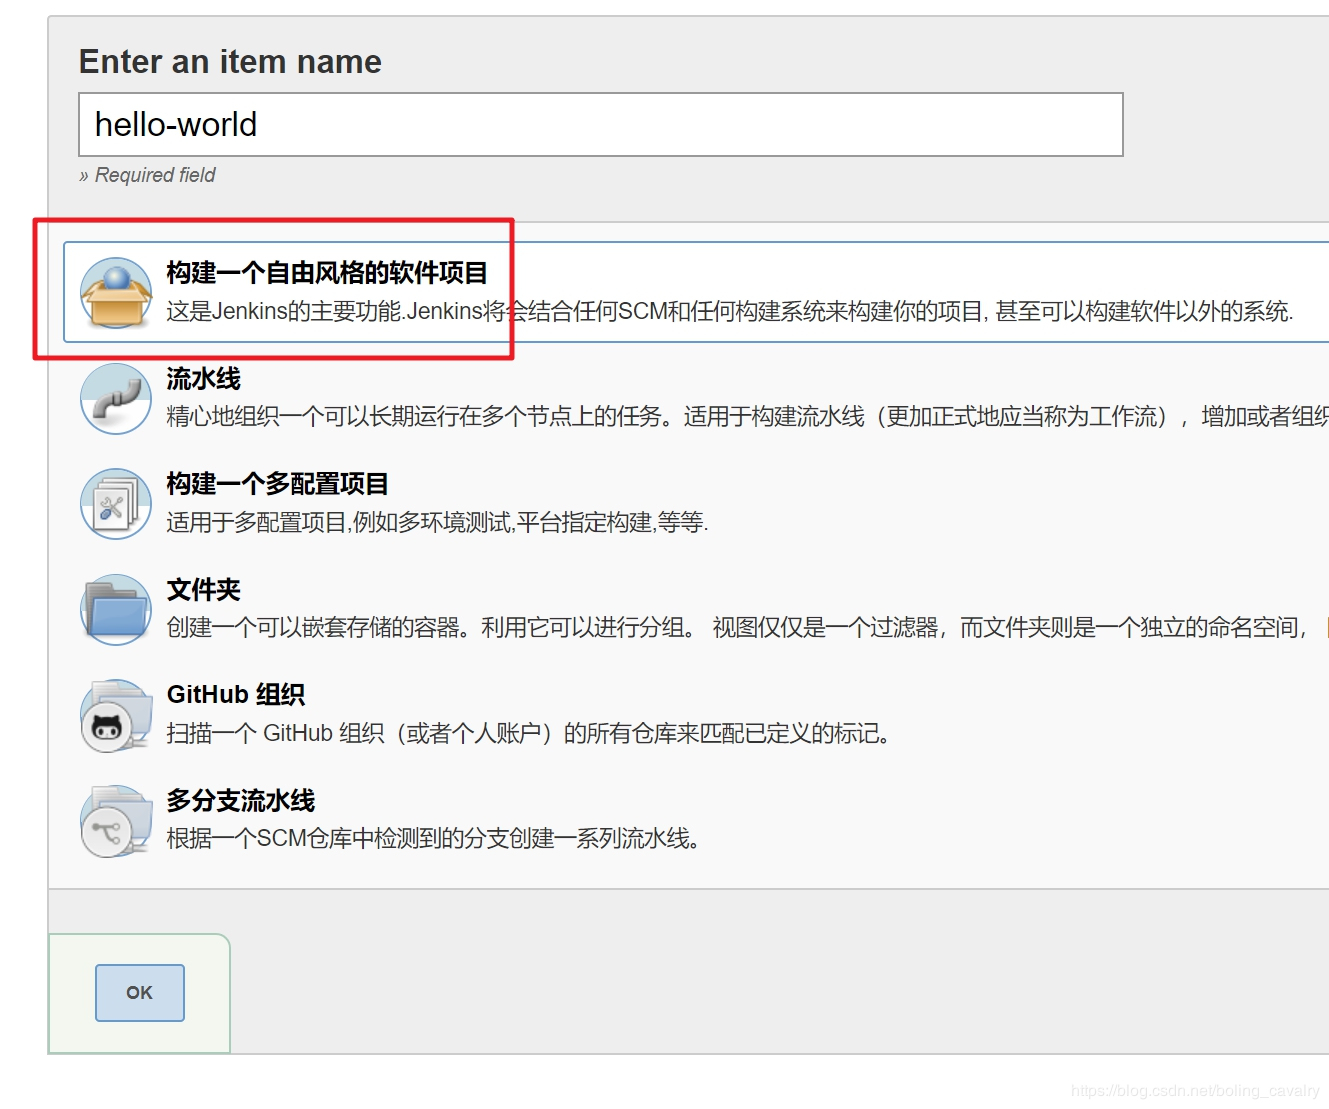The image size is (1329, 1109).
Task: Select the 多分支流水线 item title
Action: 241,800
